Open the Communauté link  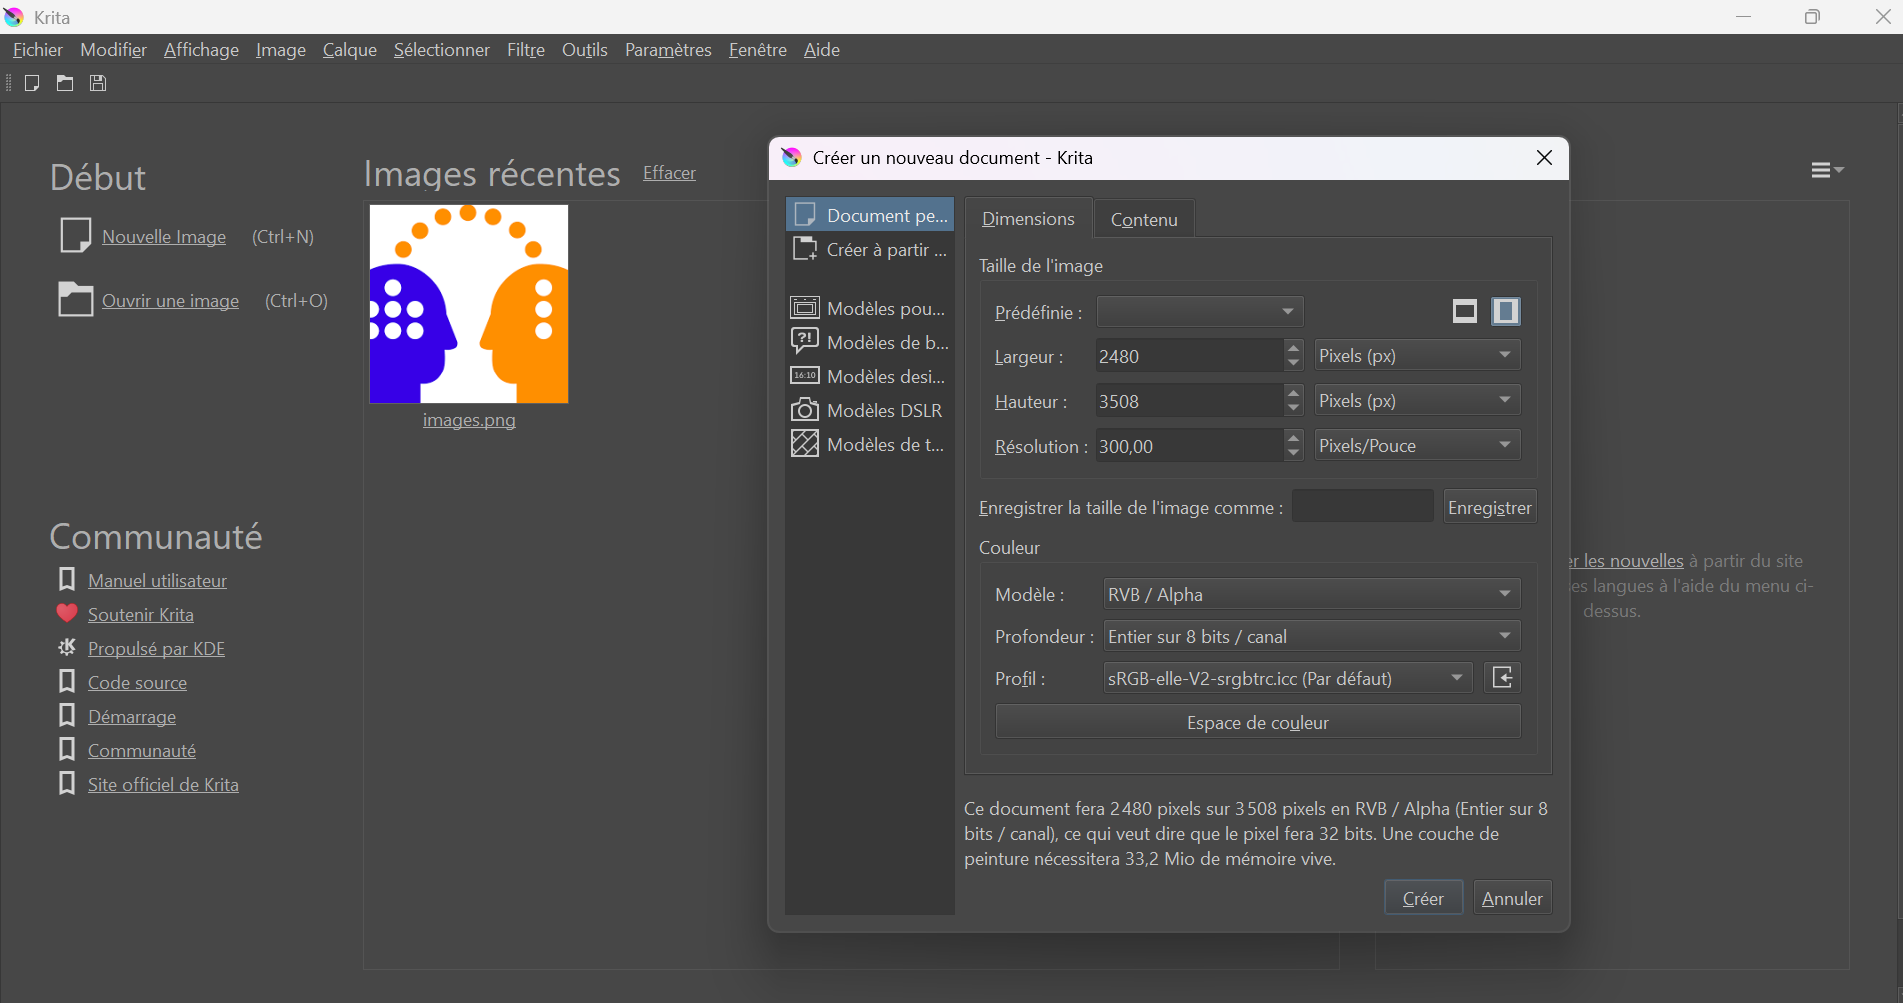[x=142, y=751]
